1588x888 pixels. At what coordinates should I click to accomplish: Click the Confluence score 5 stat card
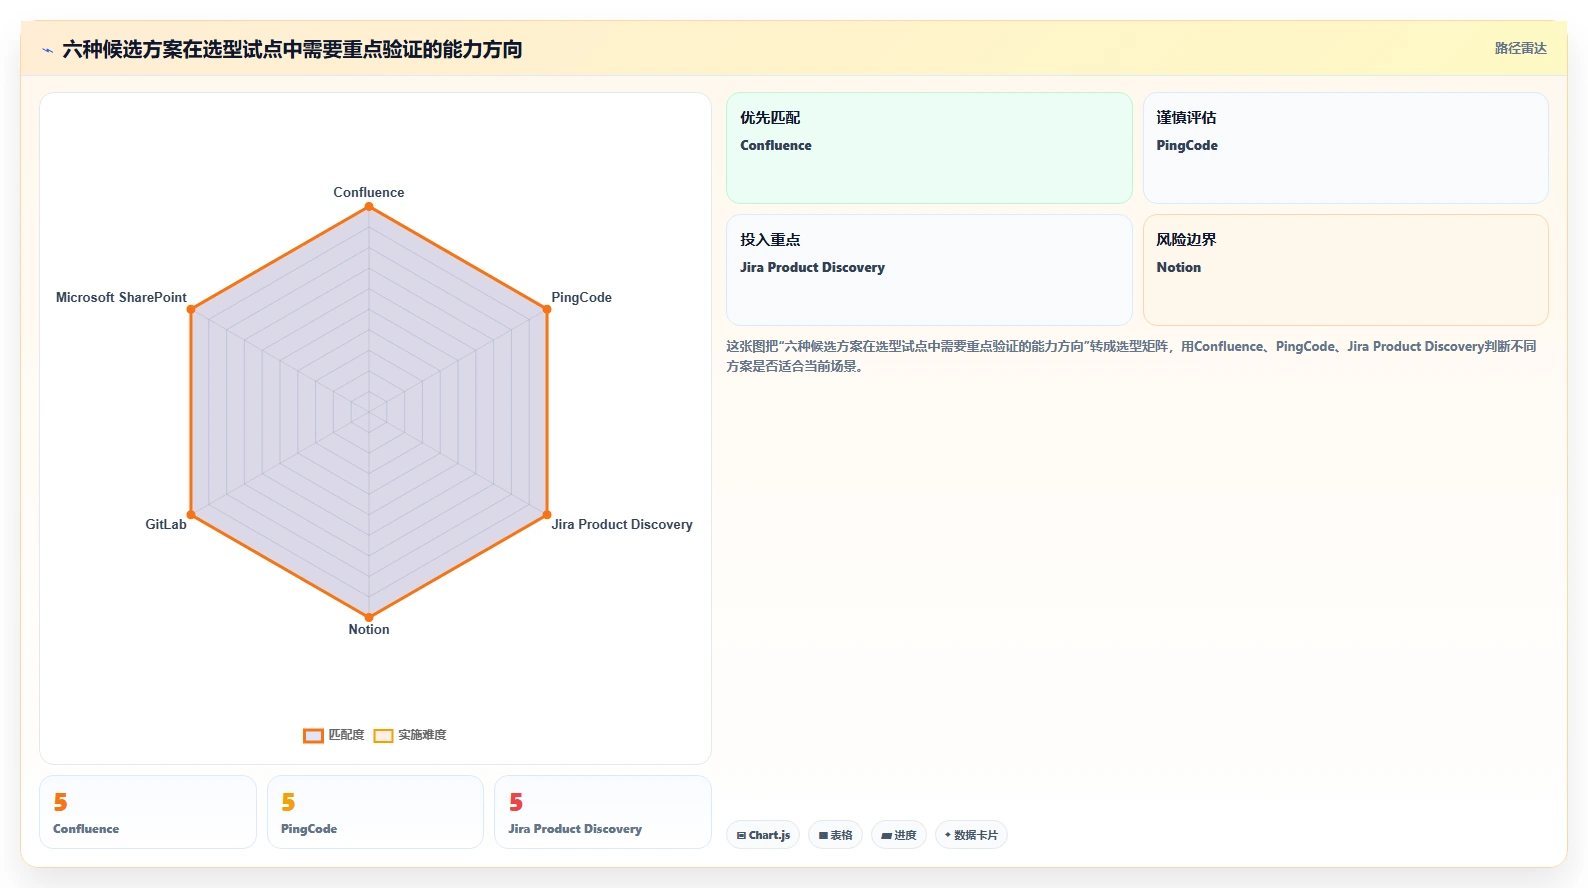(x=148, y=812)
